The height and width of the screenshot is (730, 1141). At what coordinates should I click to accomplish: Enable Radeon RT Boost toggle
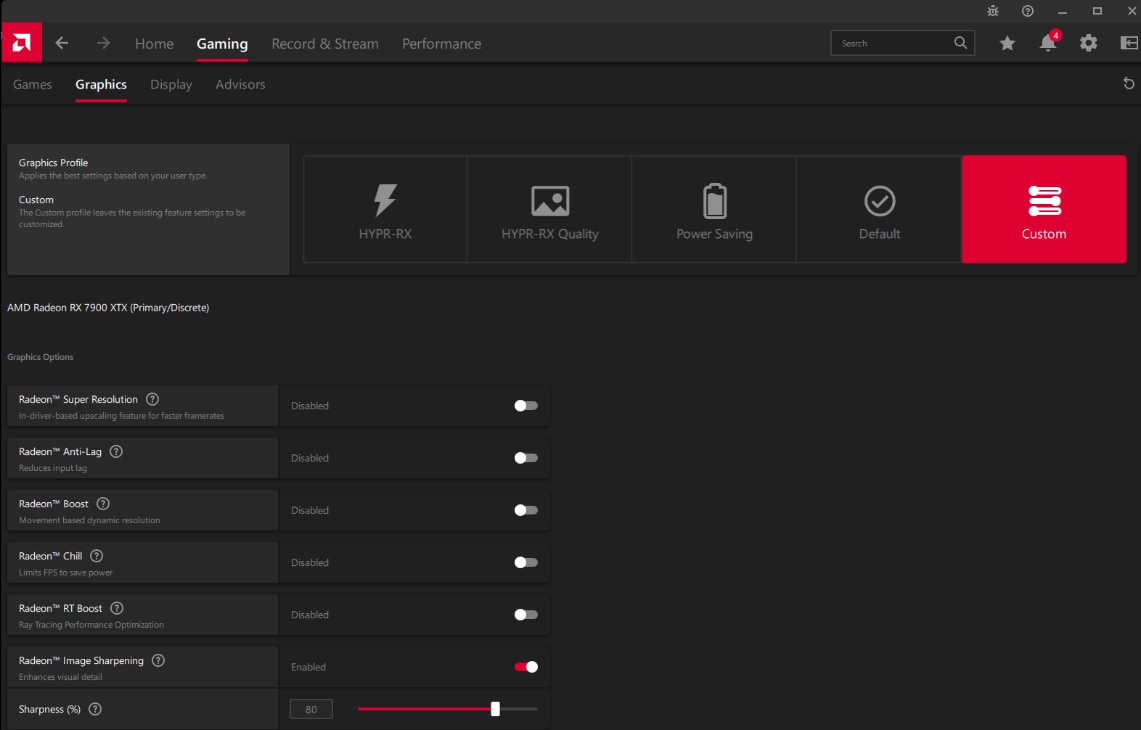click(x=525, y=615)
